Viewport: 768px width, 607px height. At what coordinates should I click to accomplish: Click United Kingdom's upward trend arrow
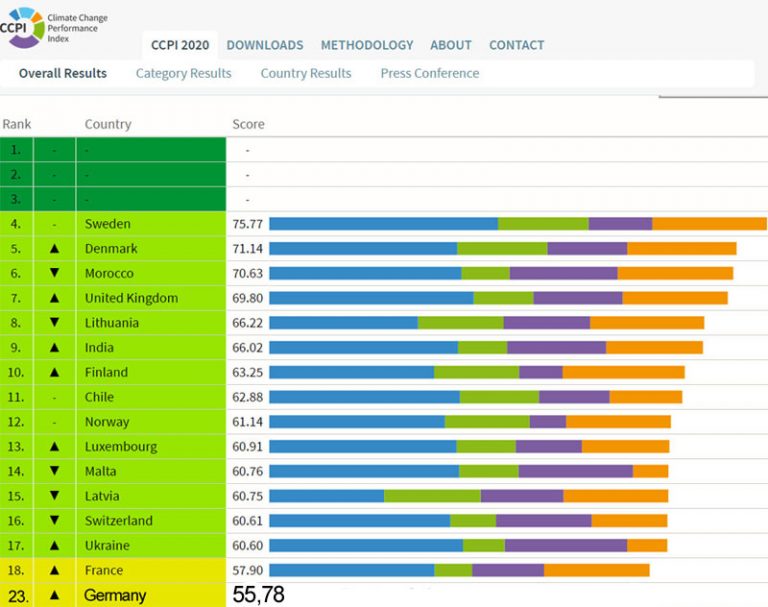click(54, 298)
